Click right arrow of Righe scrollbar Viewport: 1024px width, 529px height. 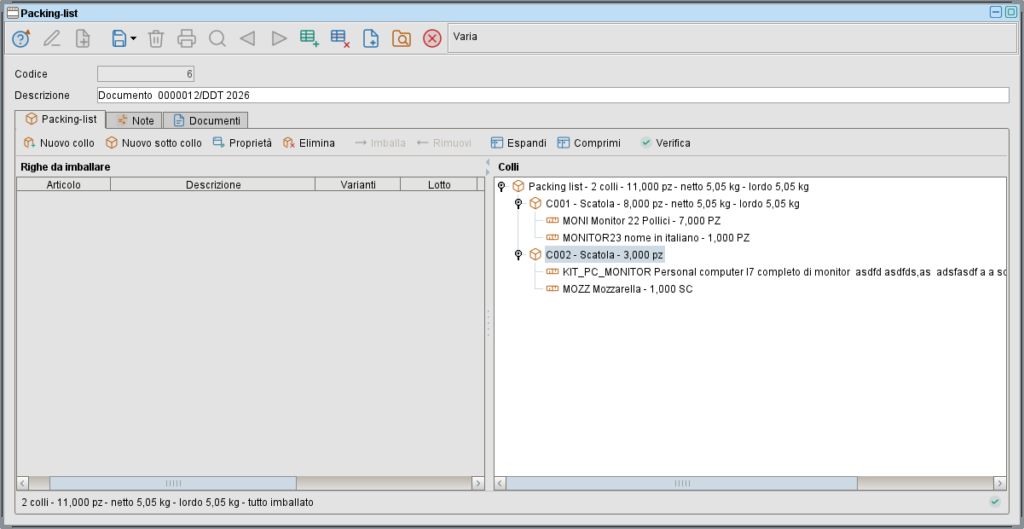(478, 483)
